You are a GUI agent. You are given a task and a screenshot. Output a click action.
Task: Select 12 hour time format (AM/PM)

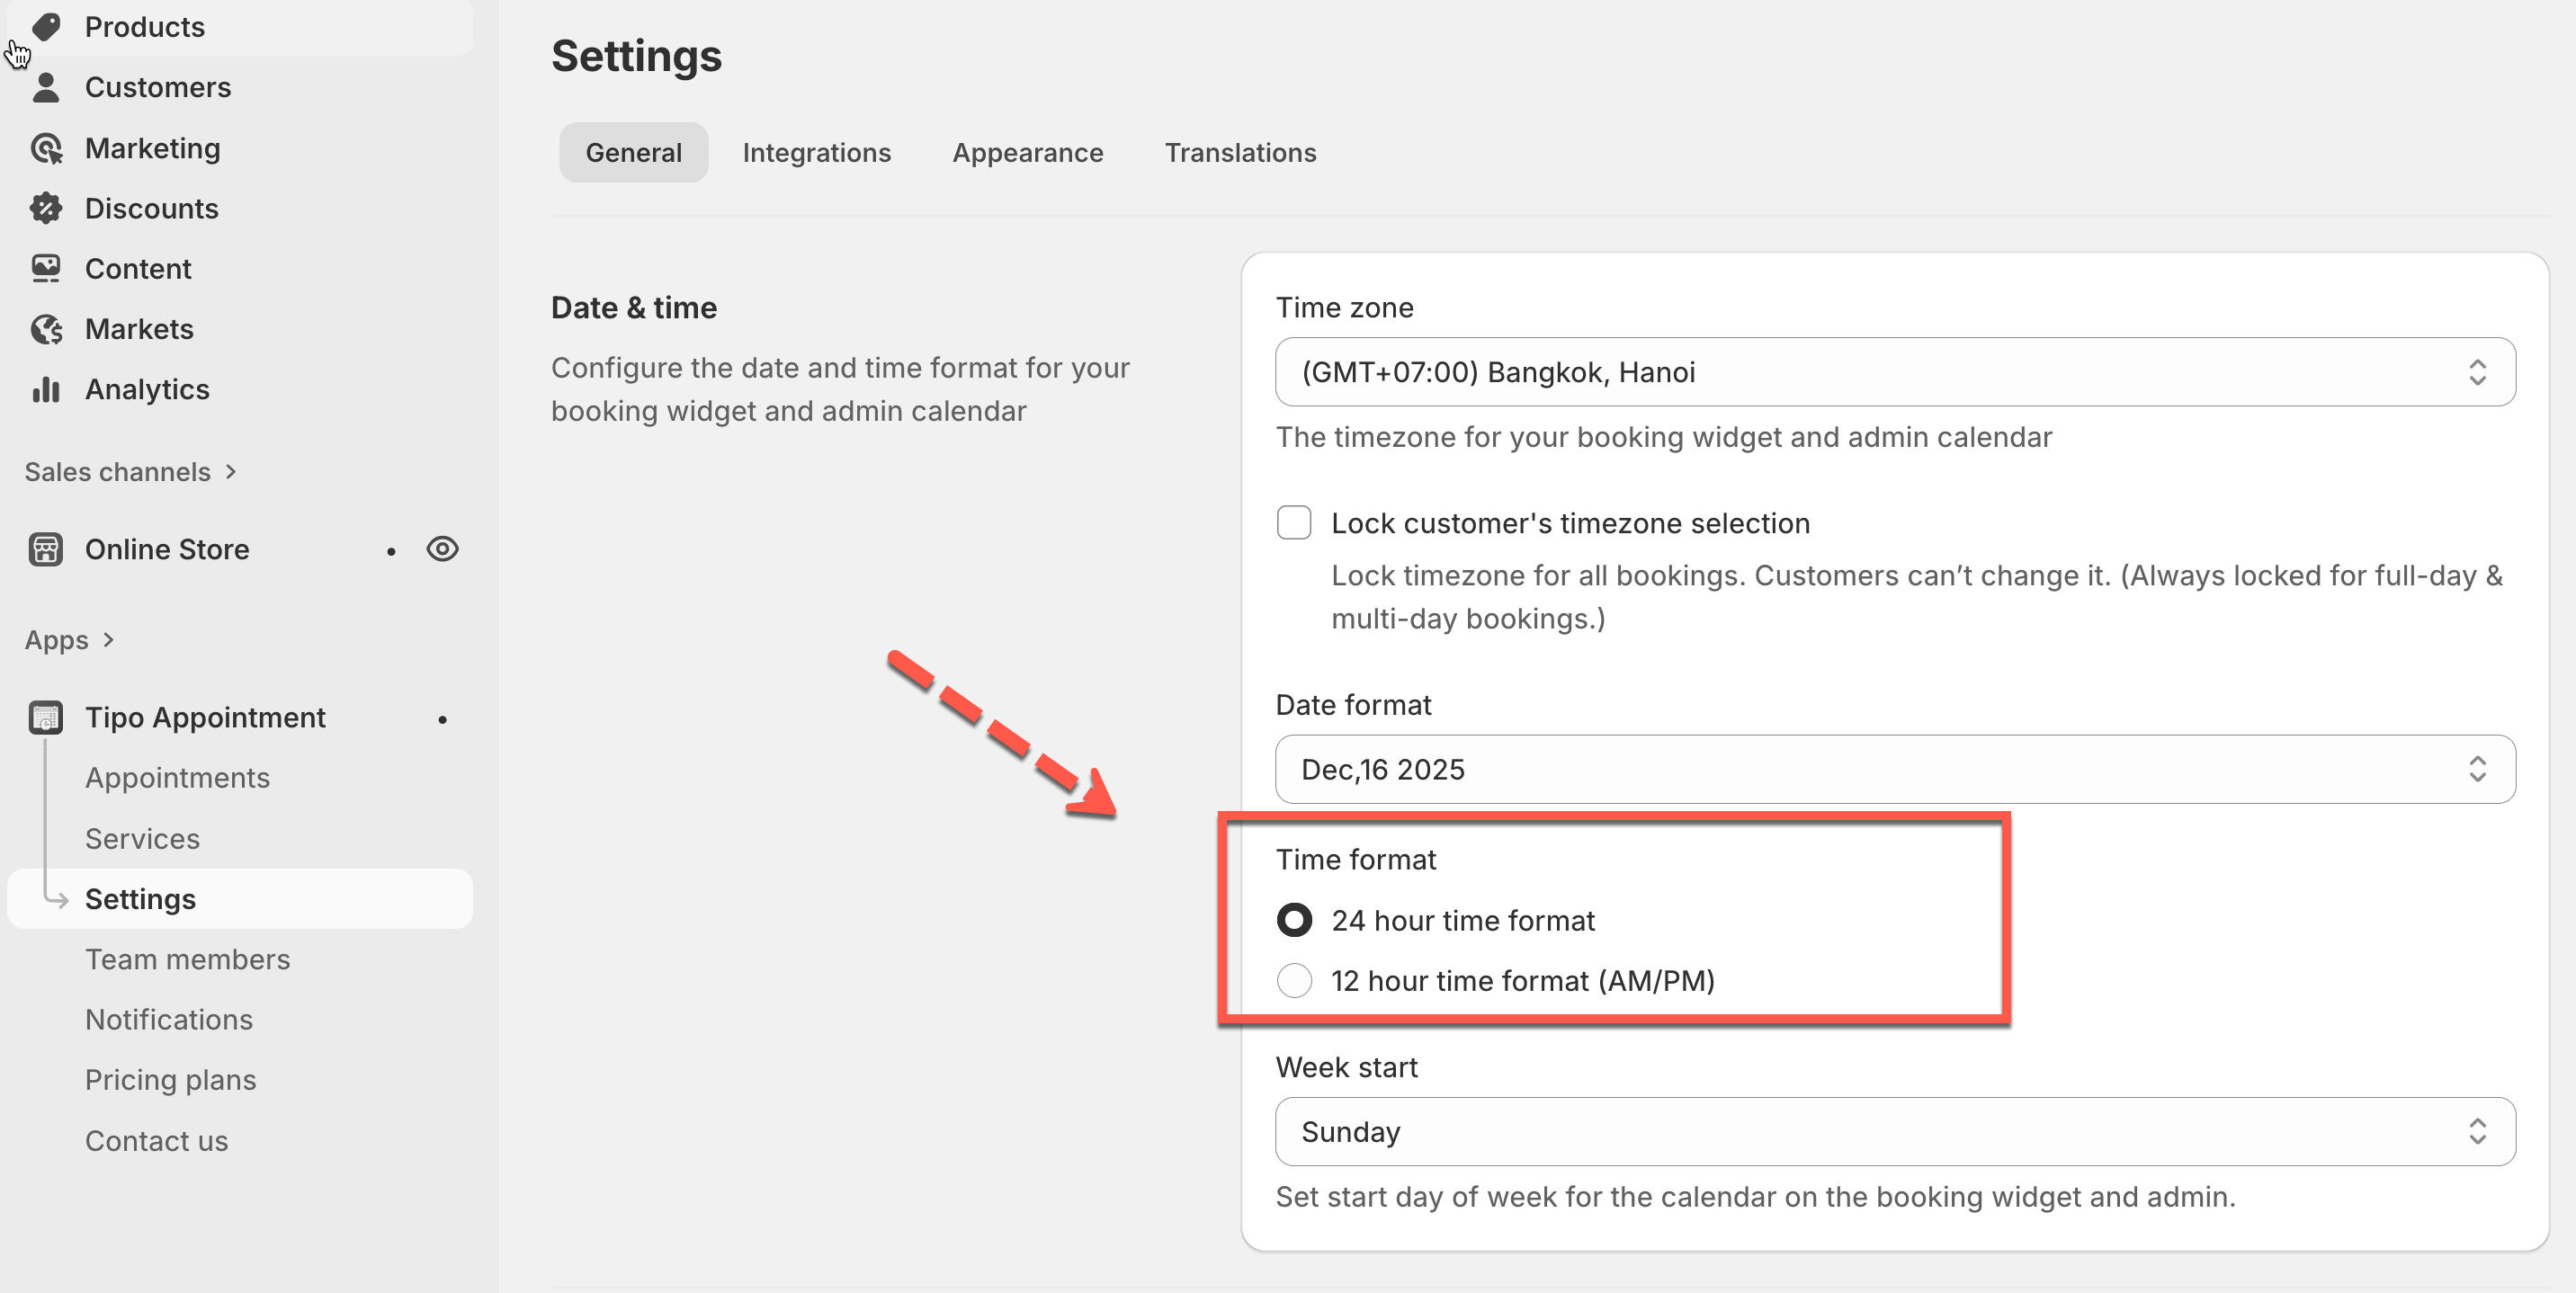pos(1294,981)
